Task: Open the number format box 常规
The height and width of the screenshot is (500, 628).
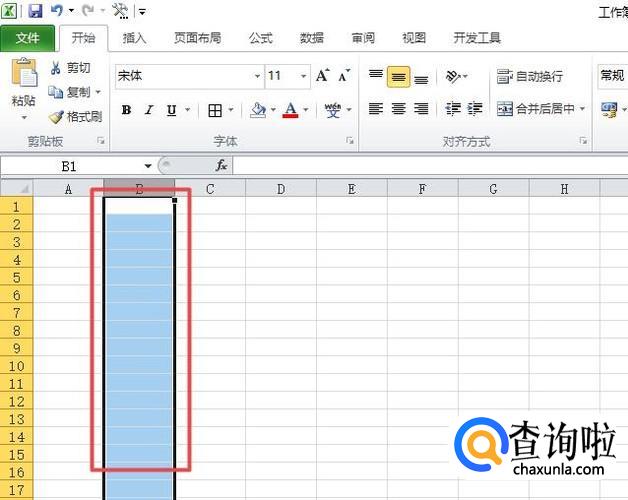Action: pos(613,76)
